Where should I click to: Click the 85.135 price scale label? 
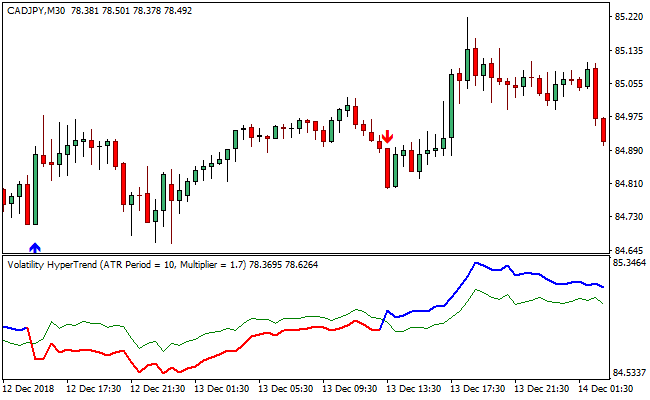(x=629, y=51)
